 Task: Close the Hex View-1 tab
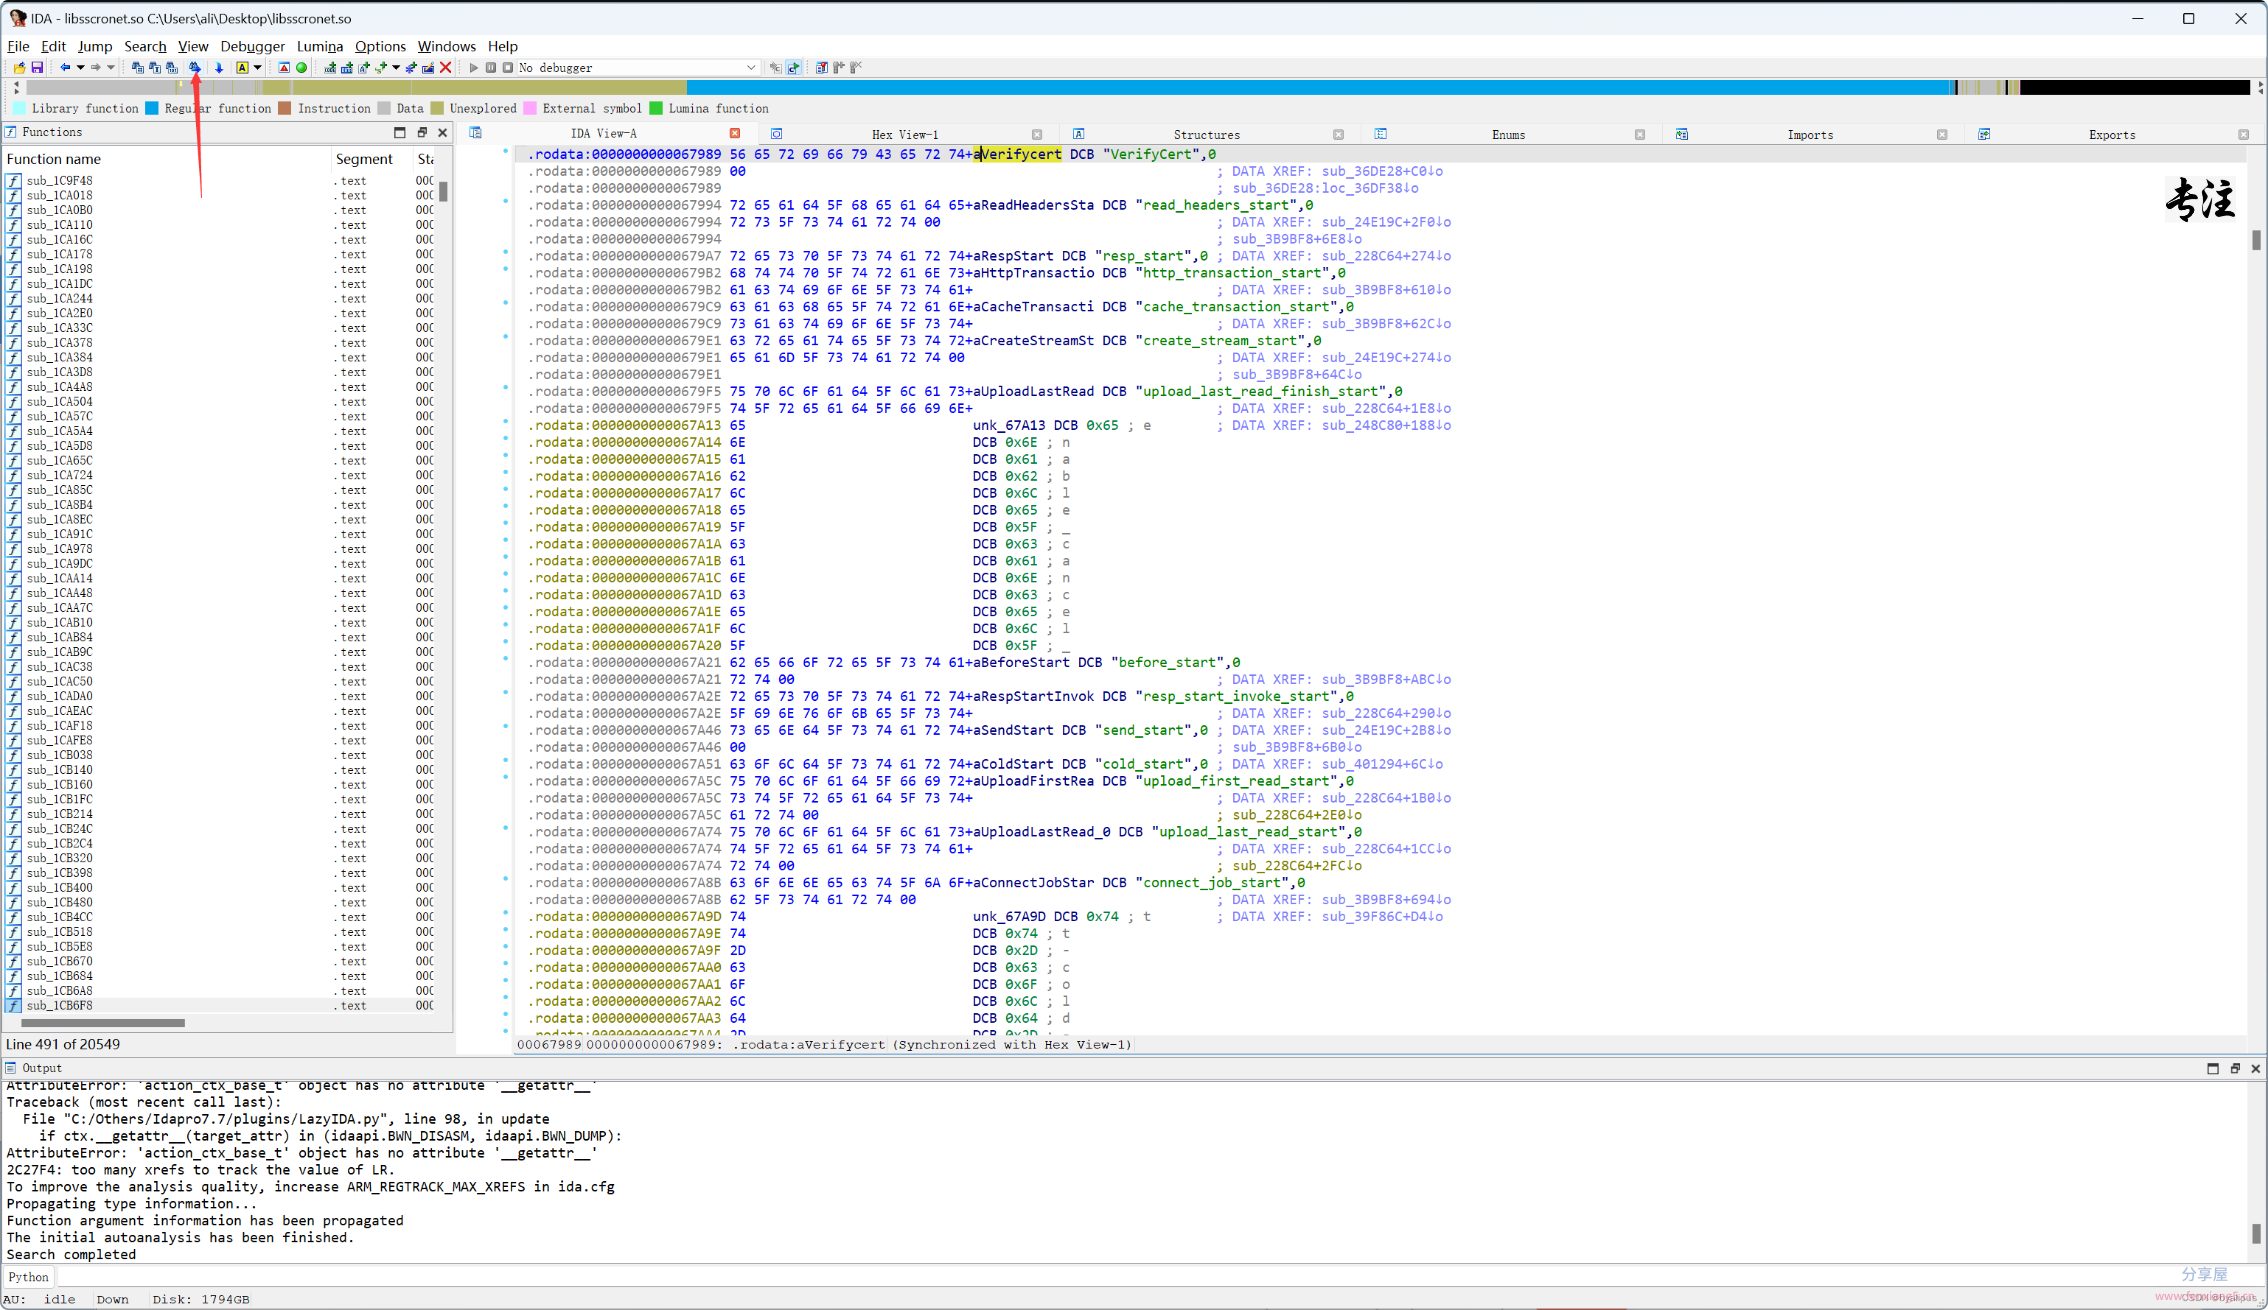[x=1037, y=134]
